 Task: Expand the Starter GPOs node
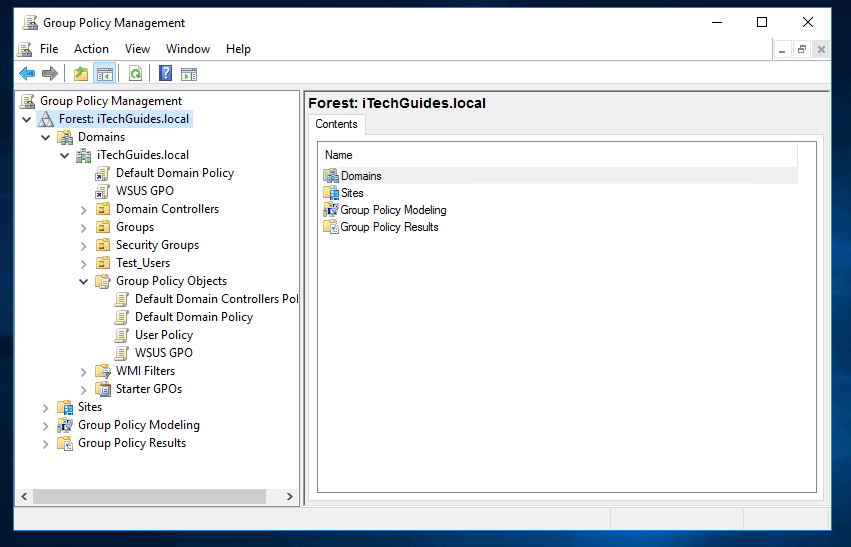(x=84, y=390)
